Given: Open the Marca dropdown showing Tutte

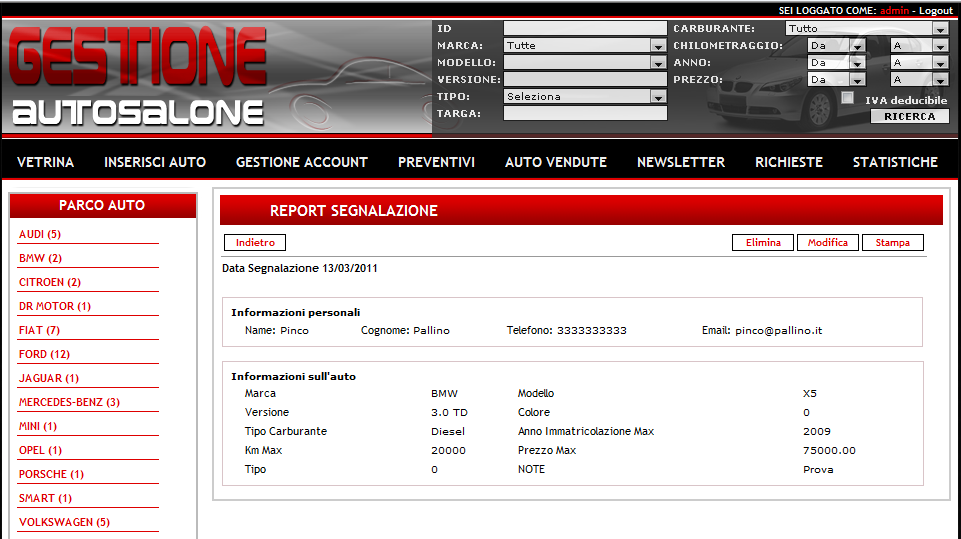Looking at the screenshot, I should click(x=585, y=45).
